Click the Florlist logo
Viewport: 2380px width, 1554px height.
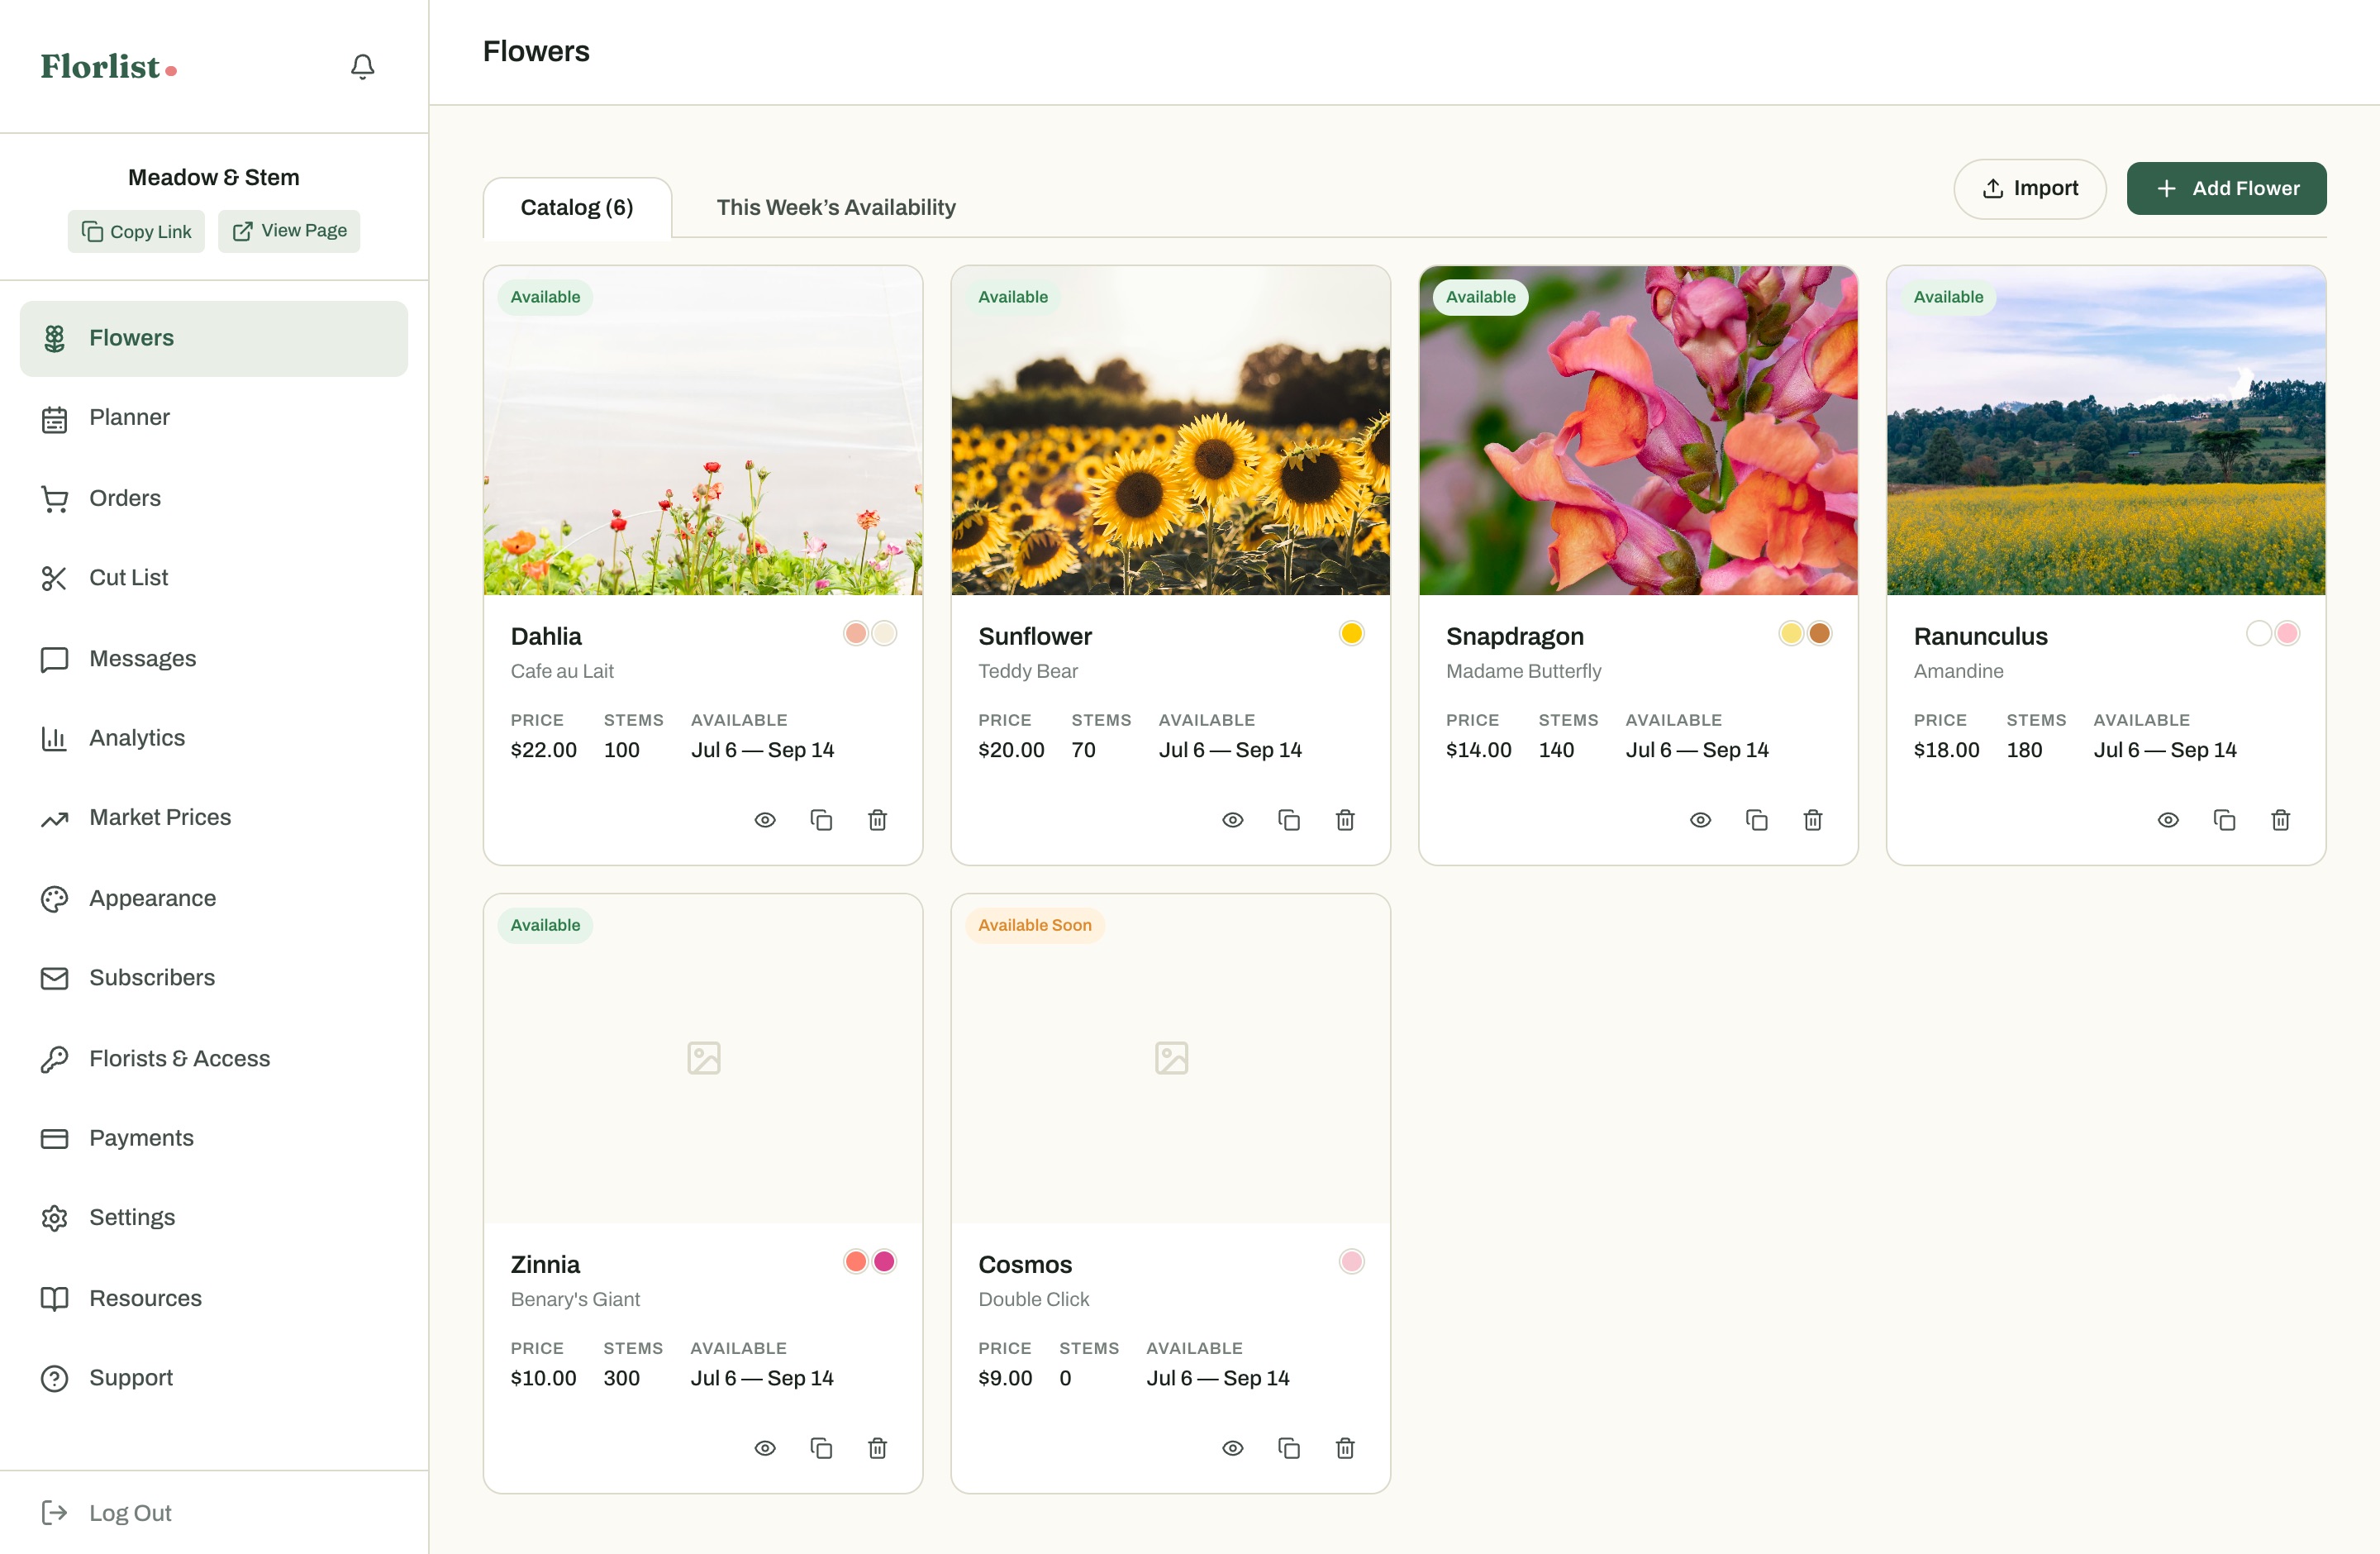pyautogui.click(x=109, y=66)
